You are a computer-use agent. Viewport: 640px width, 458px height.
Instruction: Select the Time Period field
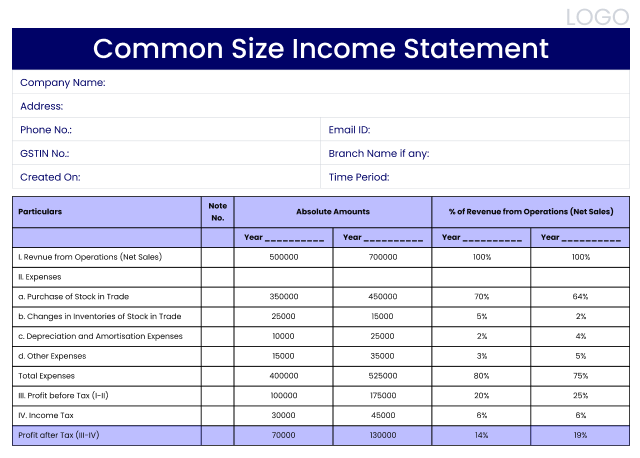(x=475, y=177)
